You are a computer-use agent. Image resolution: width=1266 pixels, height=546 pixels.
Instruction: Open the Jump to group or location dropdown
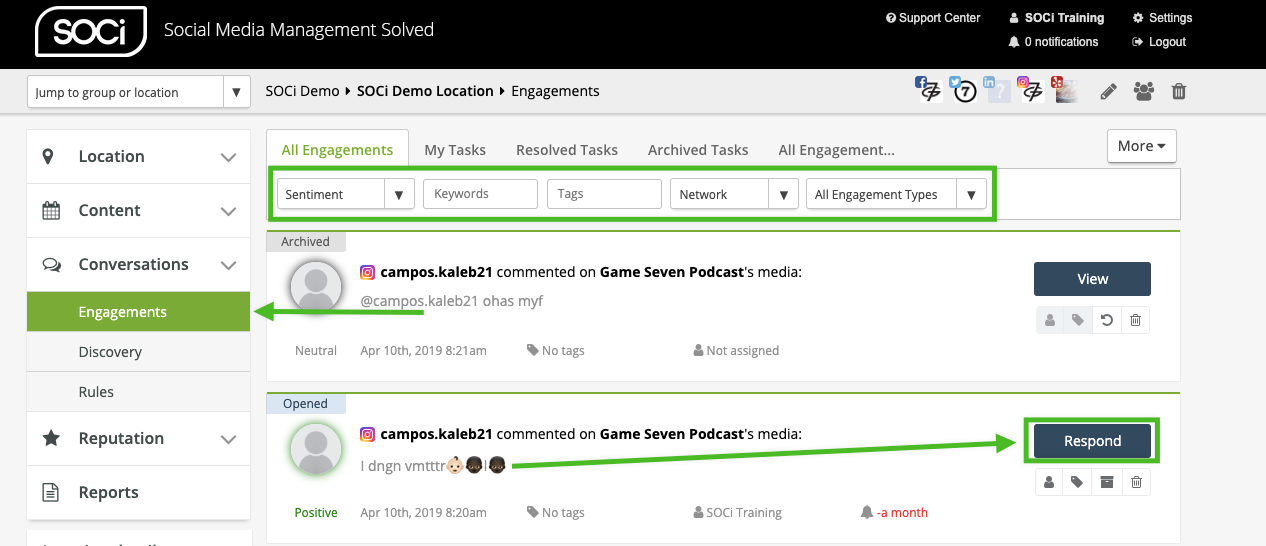pyautogui.click(x=139, y=92)
